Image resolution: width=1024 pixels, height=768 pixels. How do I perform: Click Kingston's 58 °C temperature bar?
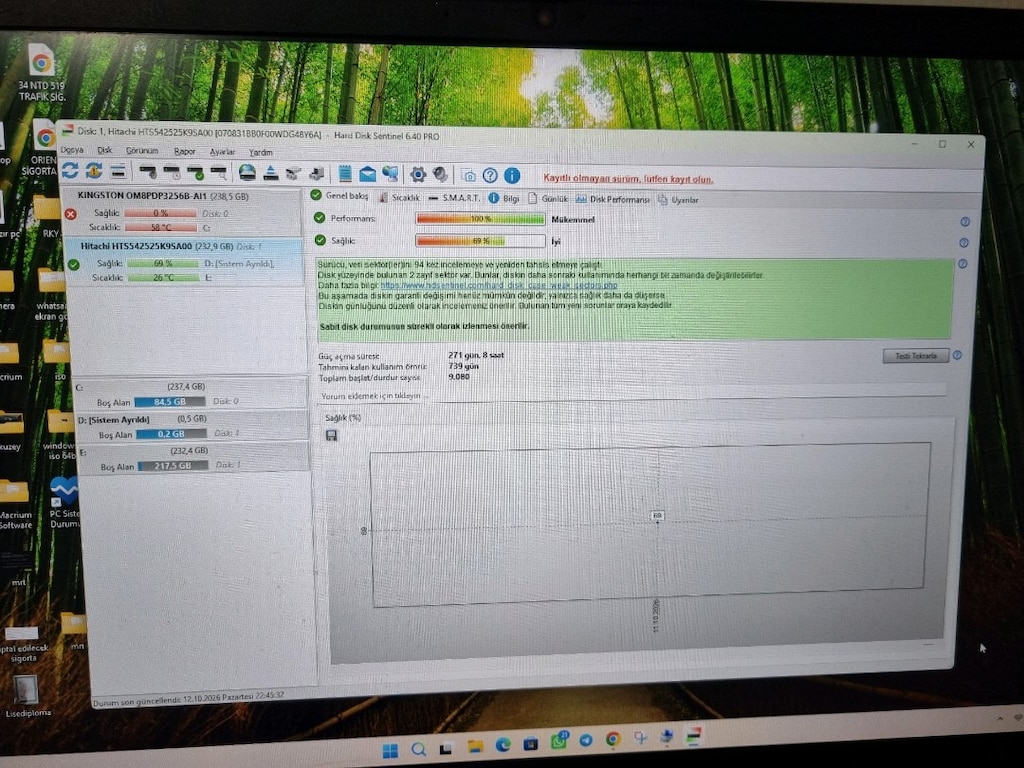click(161, 227)
